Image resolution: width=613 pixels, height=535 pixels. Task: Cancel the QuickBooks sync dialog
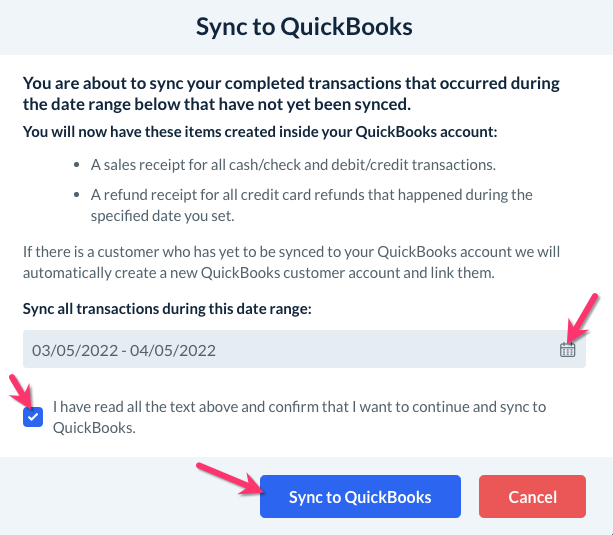click(532, 497)
